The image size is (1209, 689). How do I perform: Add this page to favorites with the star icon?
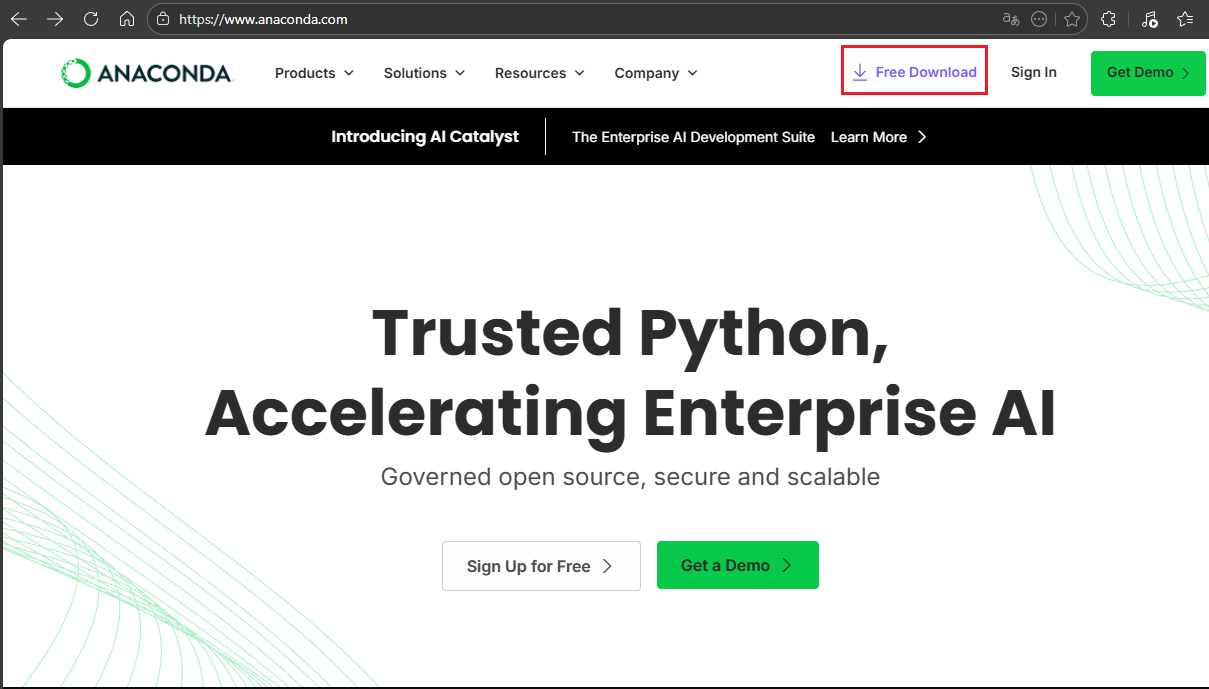(1072, 19)
